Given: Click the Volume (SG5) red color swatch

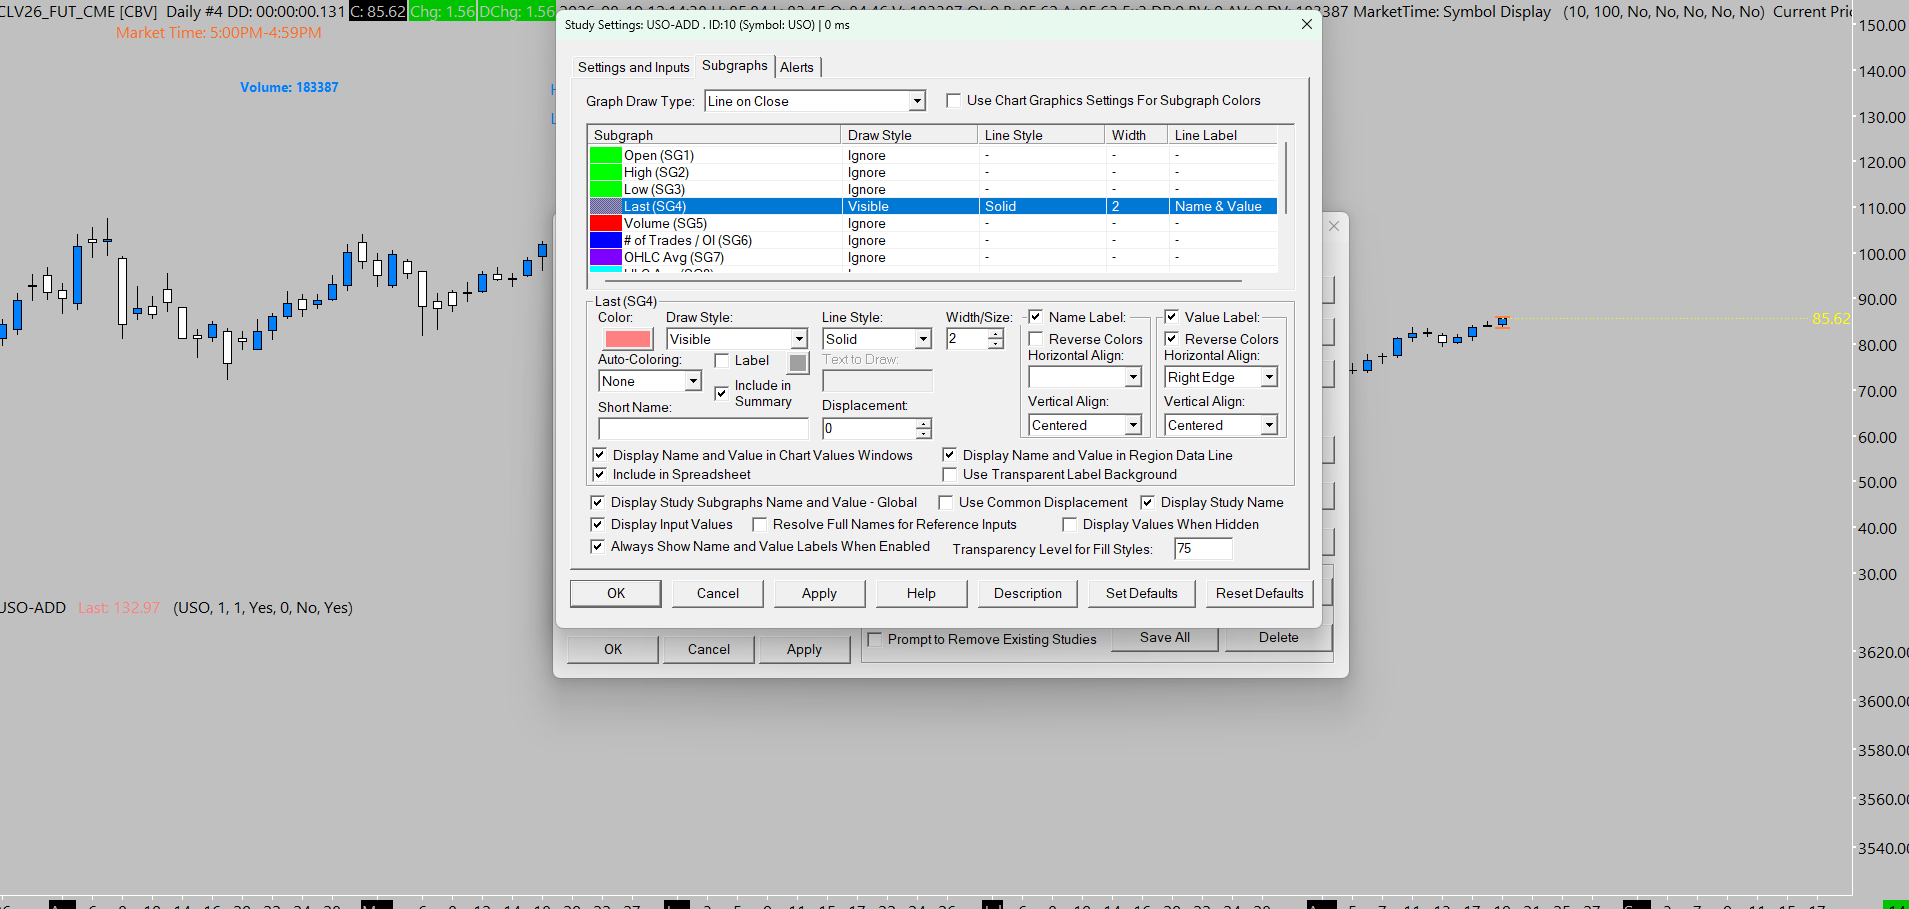Looking at the screenshot, I should pos(606,223).
